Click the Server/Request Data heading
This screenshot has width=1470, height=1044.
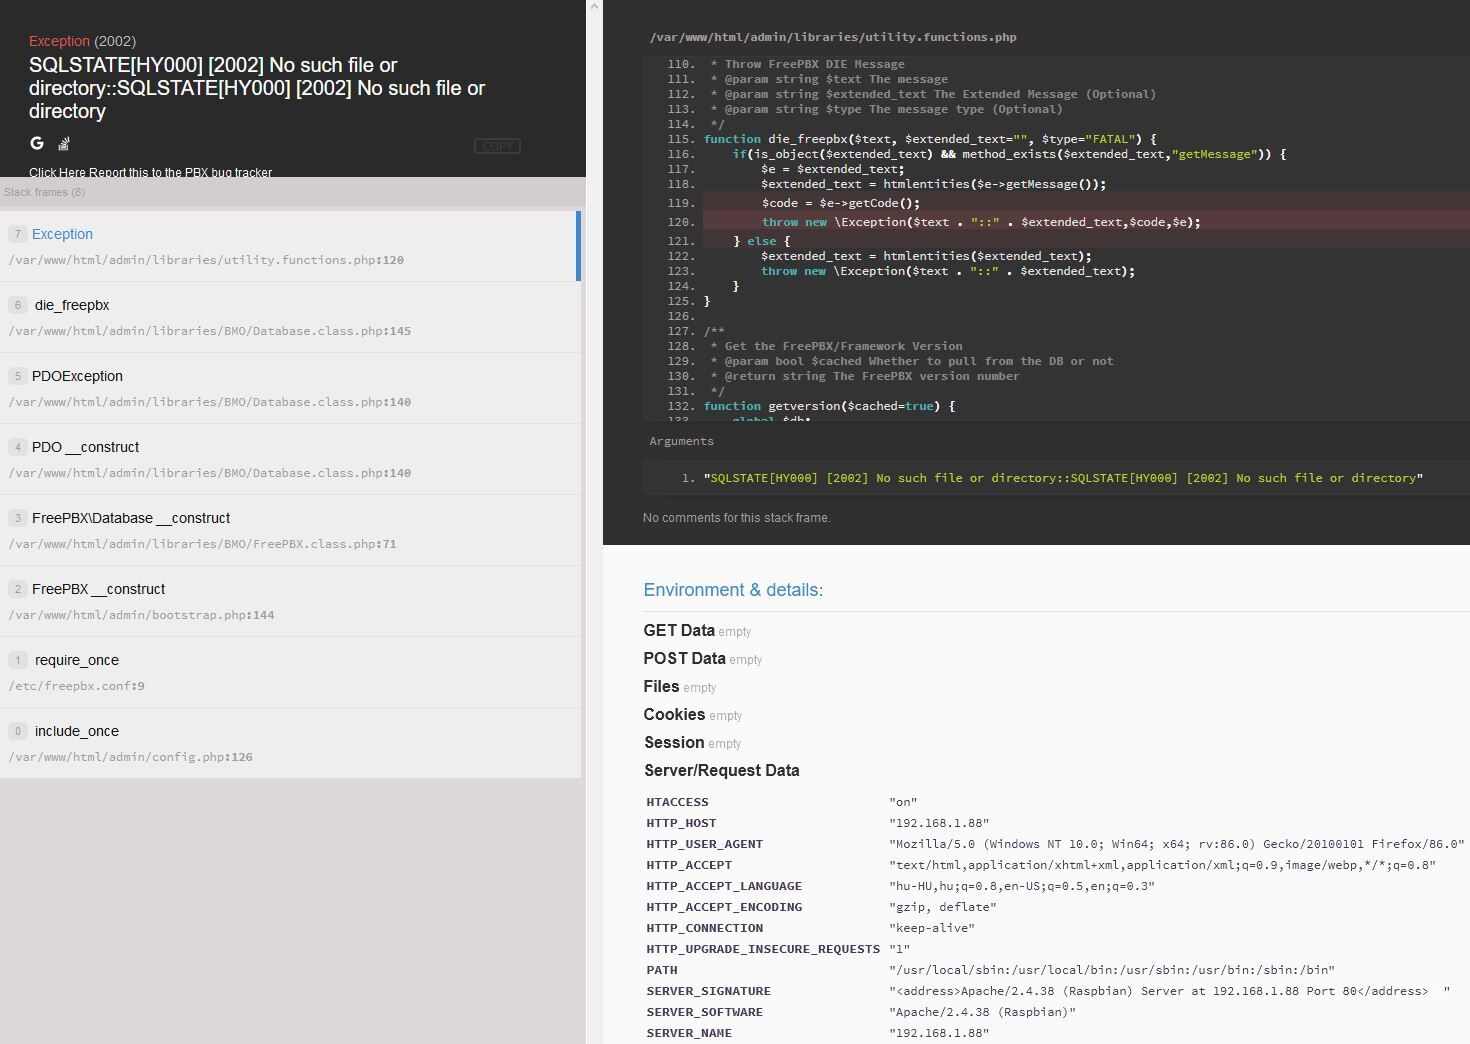pyautogui.click(x=721, y=770)
